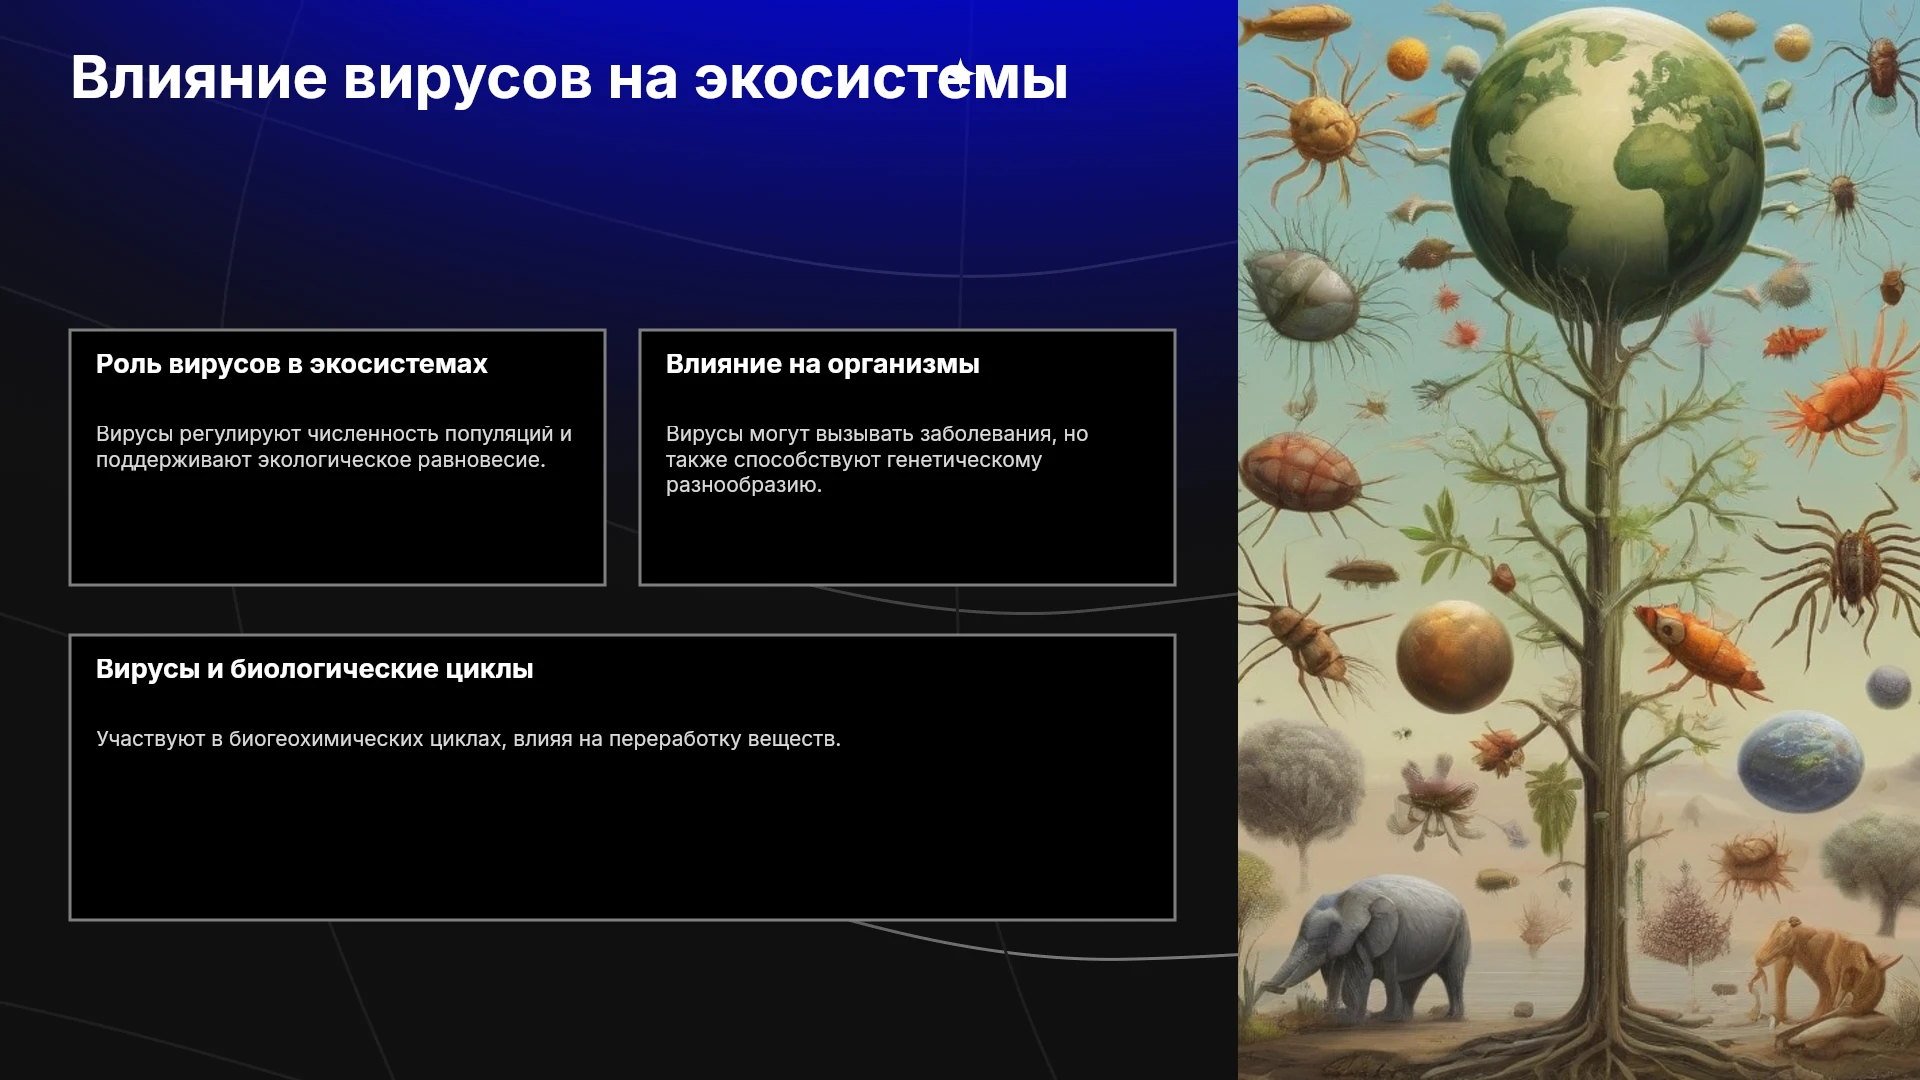Click the small star mark in the title

coord(960,74)
